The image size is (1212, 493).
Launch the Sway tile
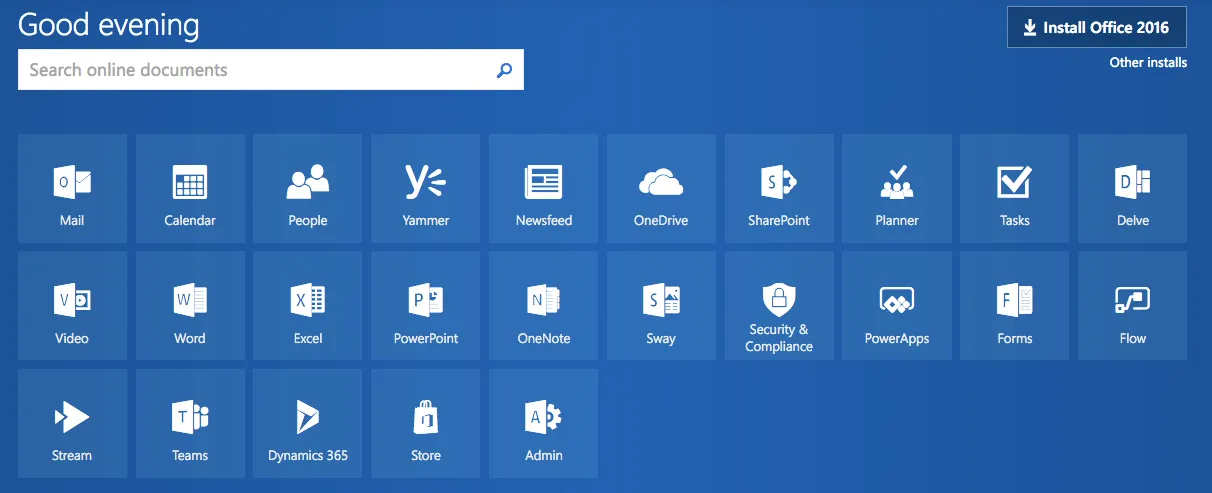[661, 306]
